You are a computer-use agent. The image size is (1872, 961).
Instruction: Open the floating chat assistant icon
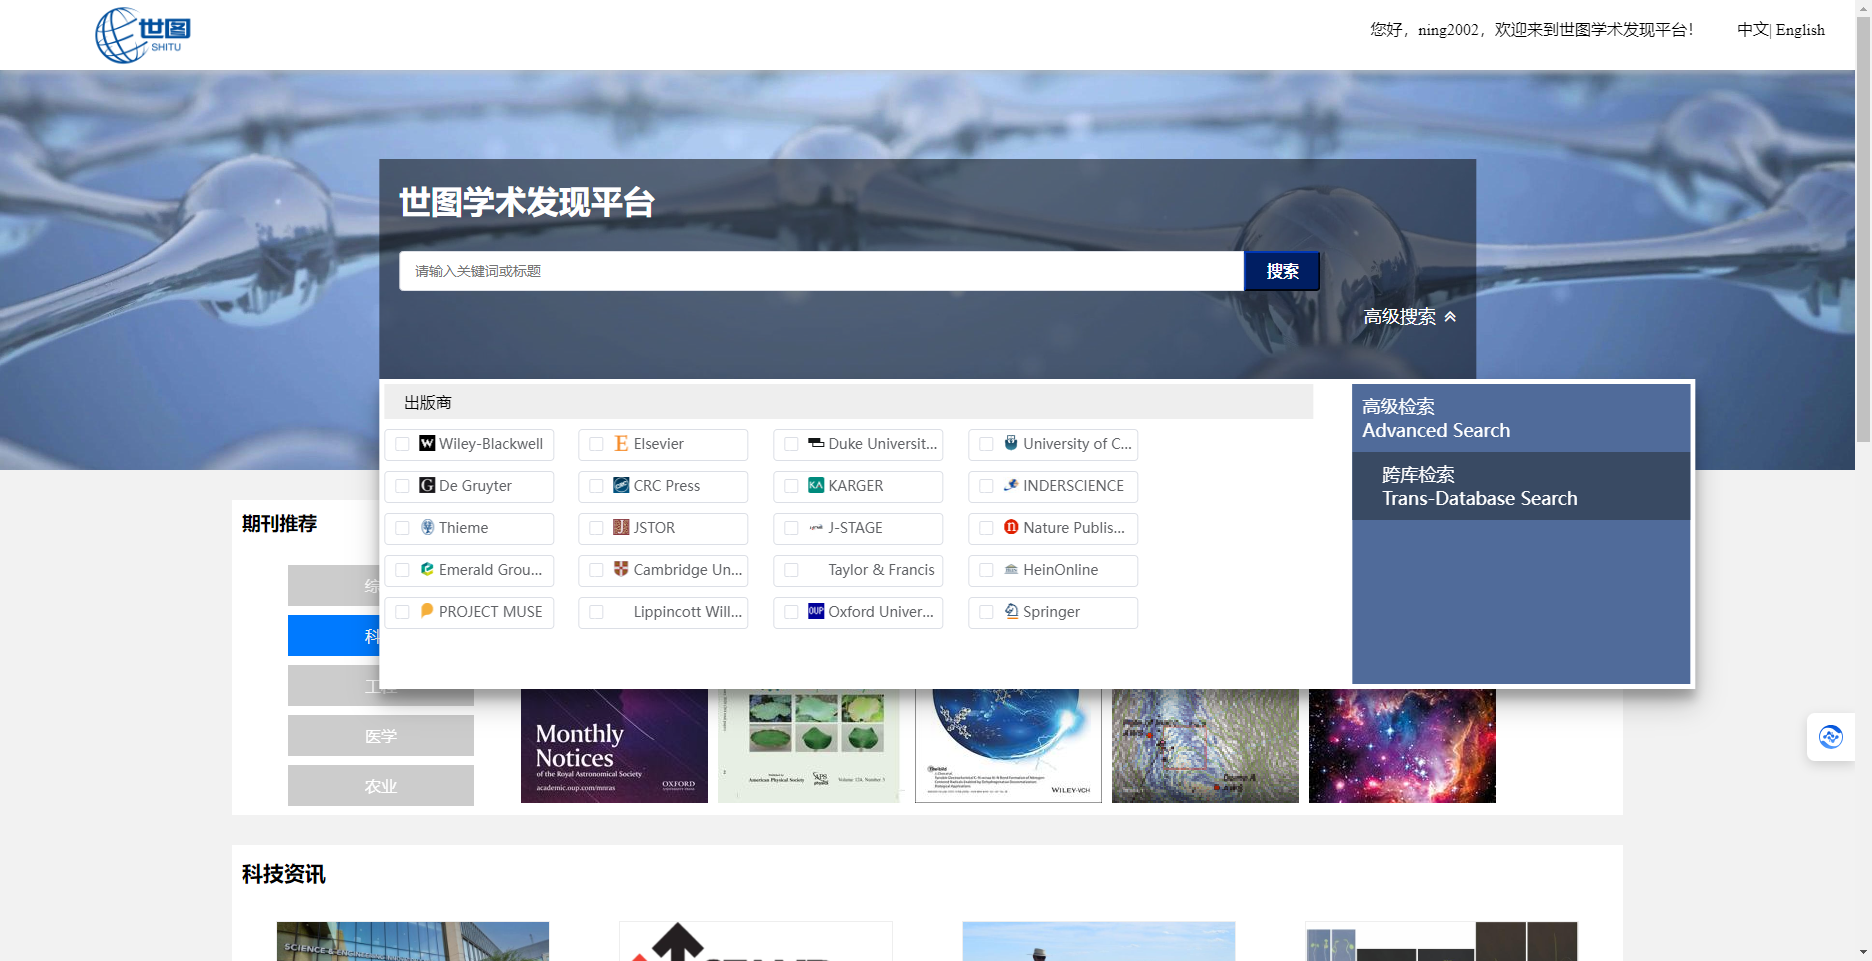(x=1830, y=737)
